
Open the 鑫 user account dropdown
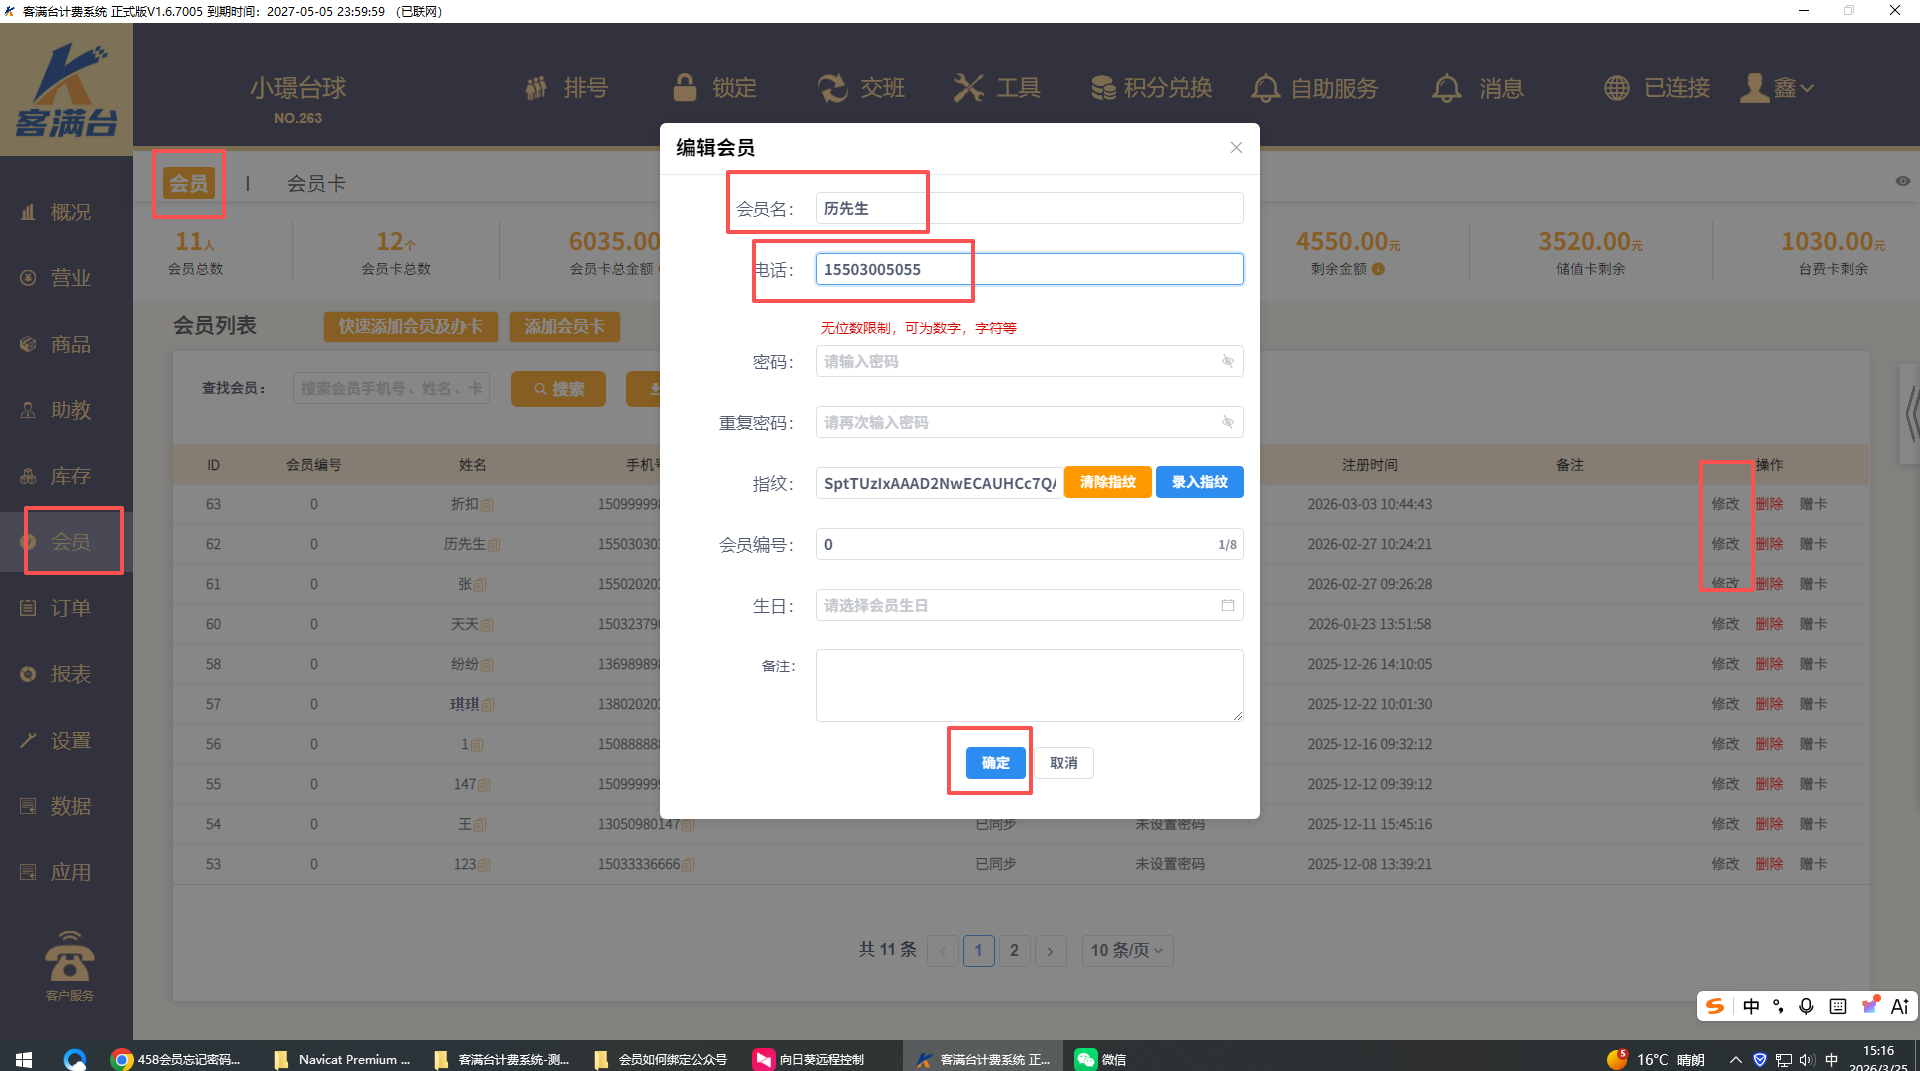(1778, 88)
